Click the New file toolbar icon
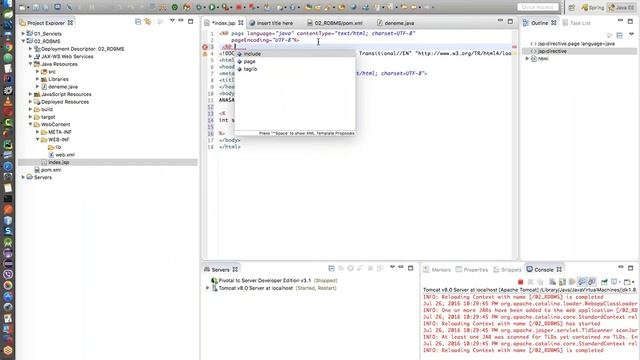Viewport: 640px width, 360px height. pyautogui.click(x=22, y=7)
